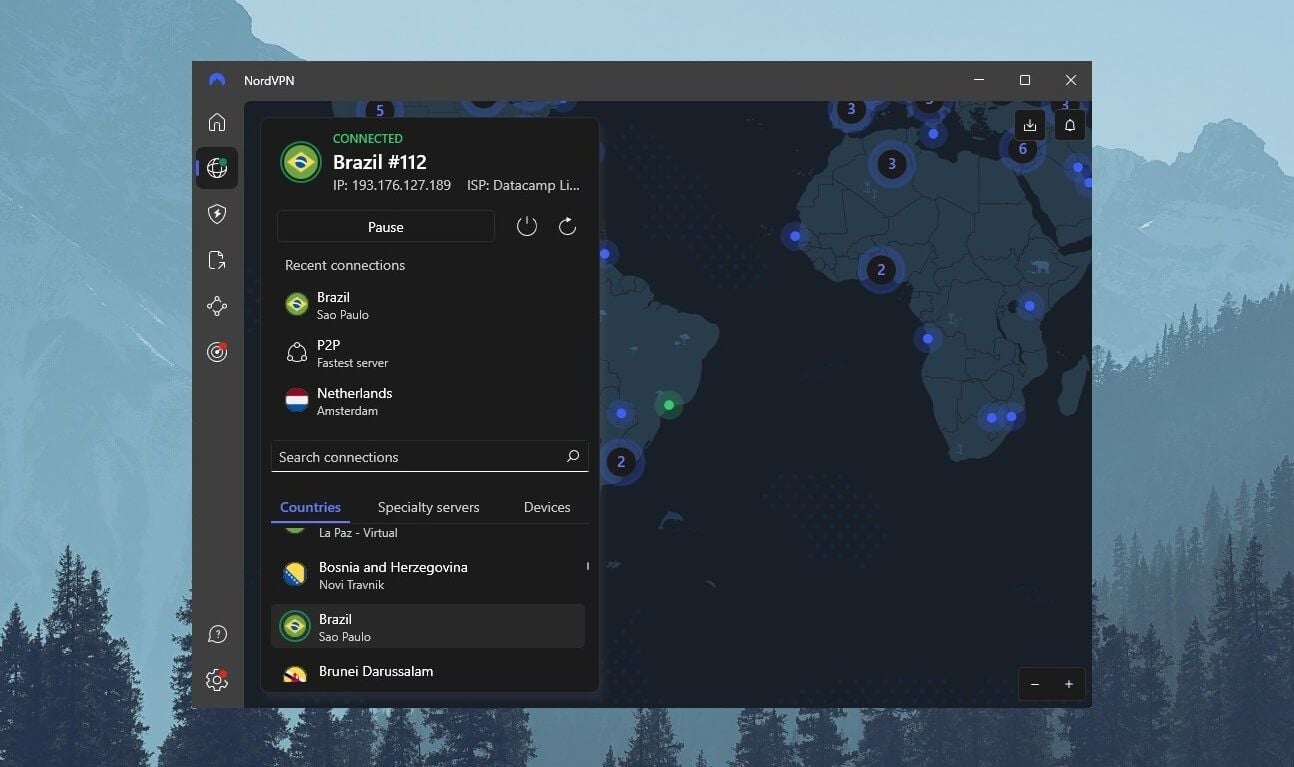
Task: Click the cluster marker 6 on the map
Action: coord(1022,149)
